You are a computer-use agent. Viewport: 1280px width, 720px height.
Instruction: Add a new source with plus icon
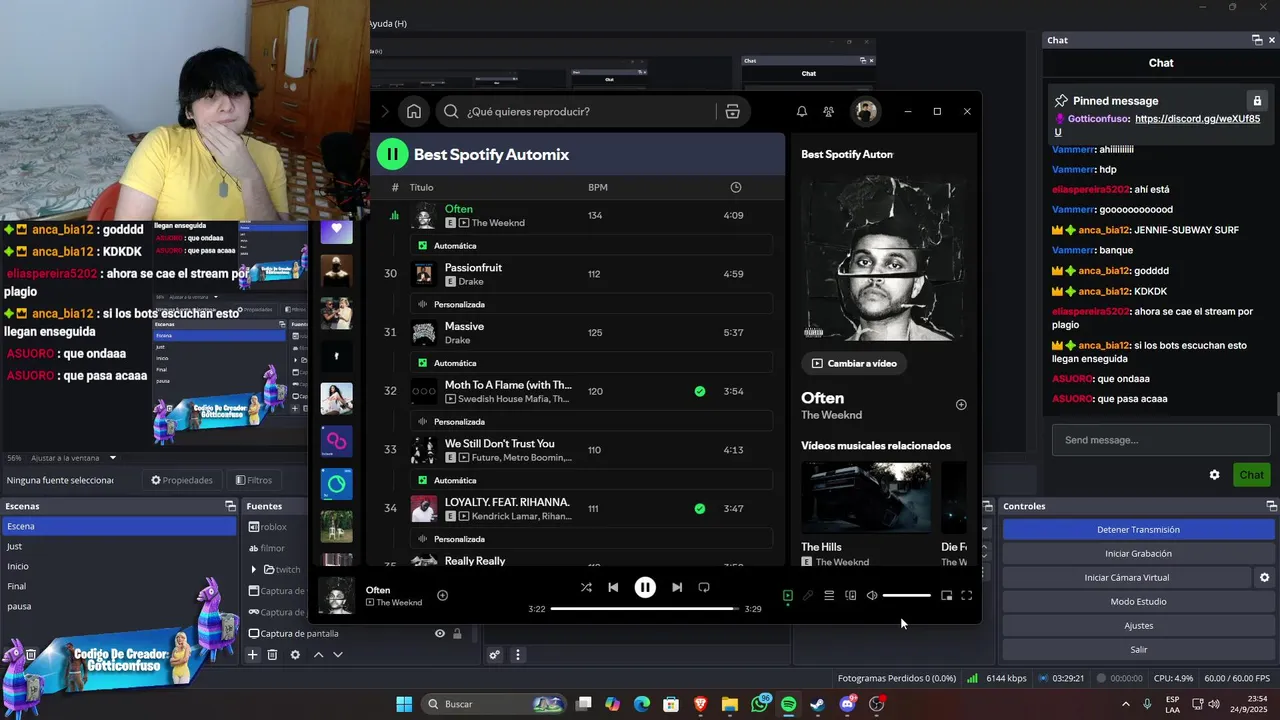(x=253, y=655)
